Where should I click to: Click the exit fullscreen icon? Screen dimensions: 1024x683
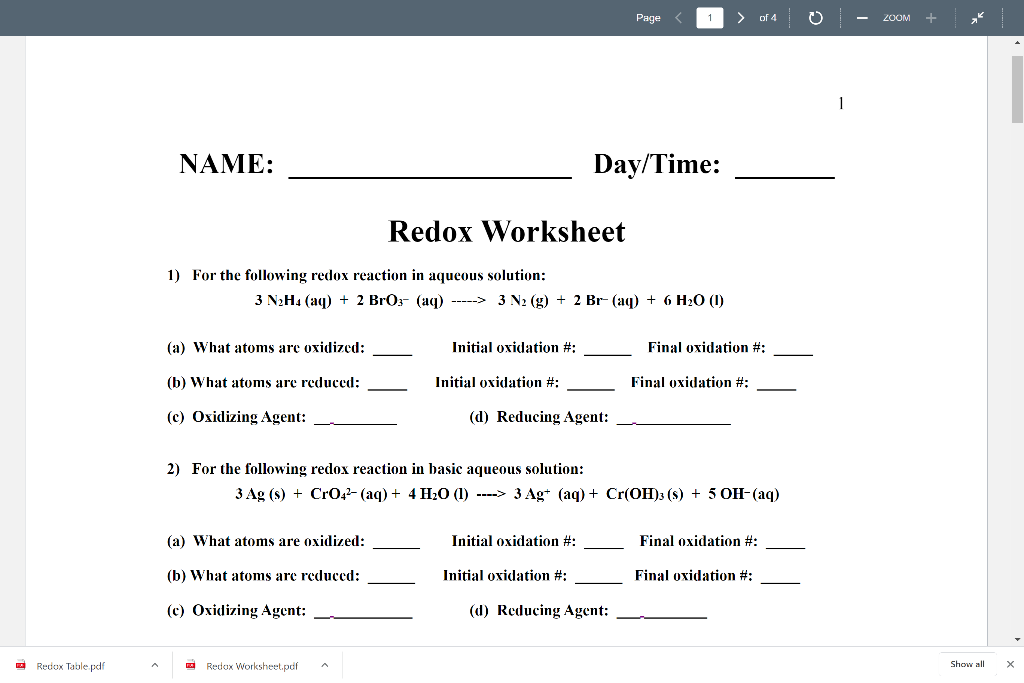(x=978, y=17)
